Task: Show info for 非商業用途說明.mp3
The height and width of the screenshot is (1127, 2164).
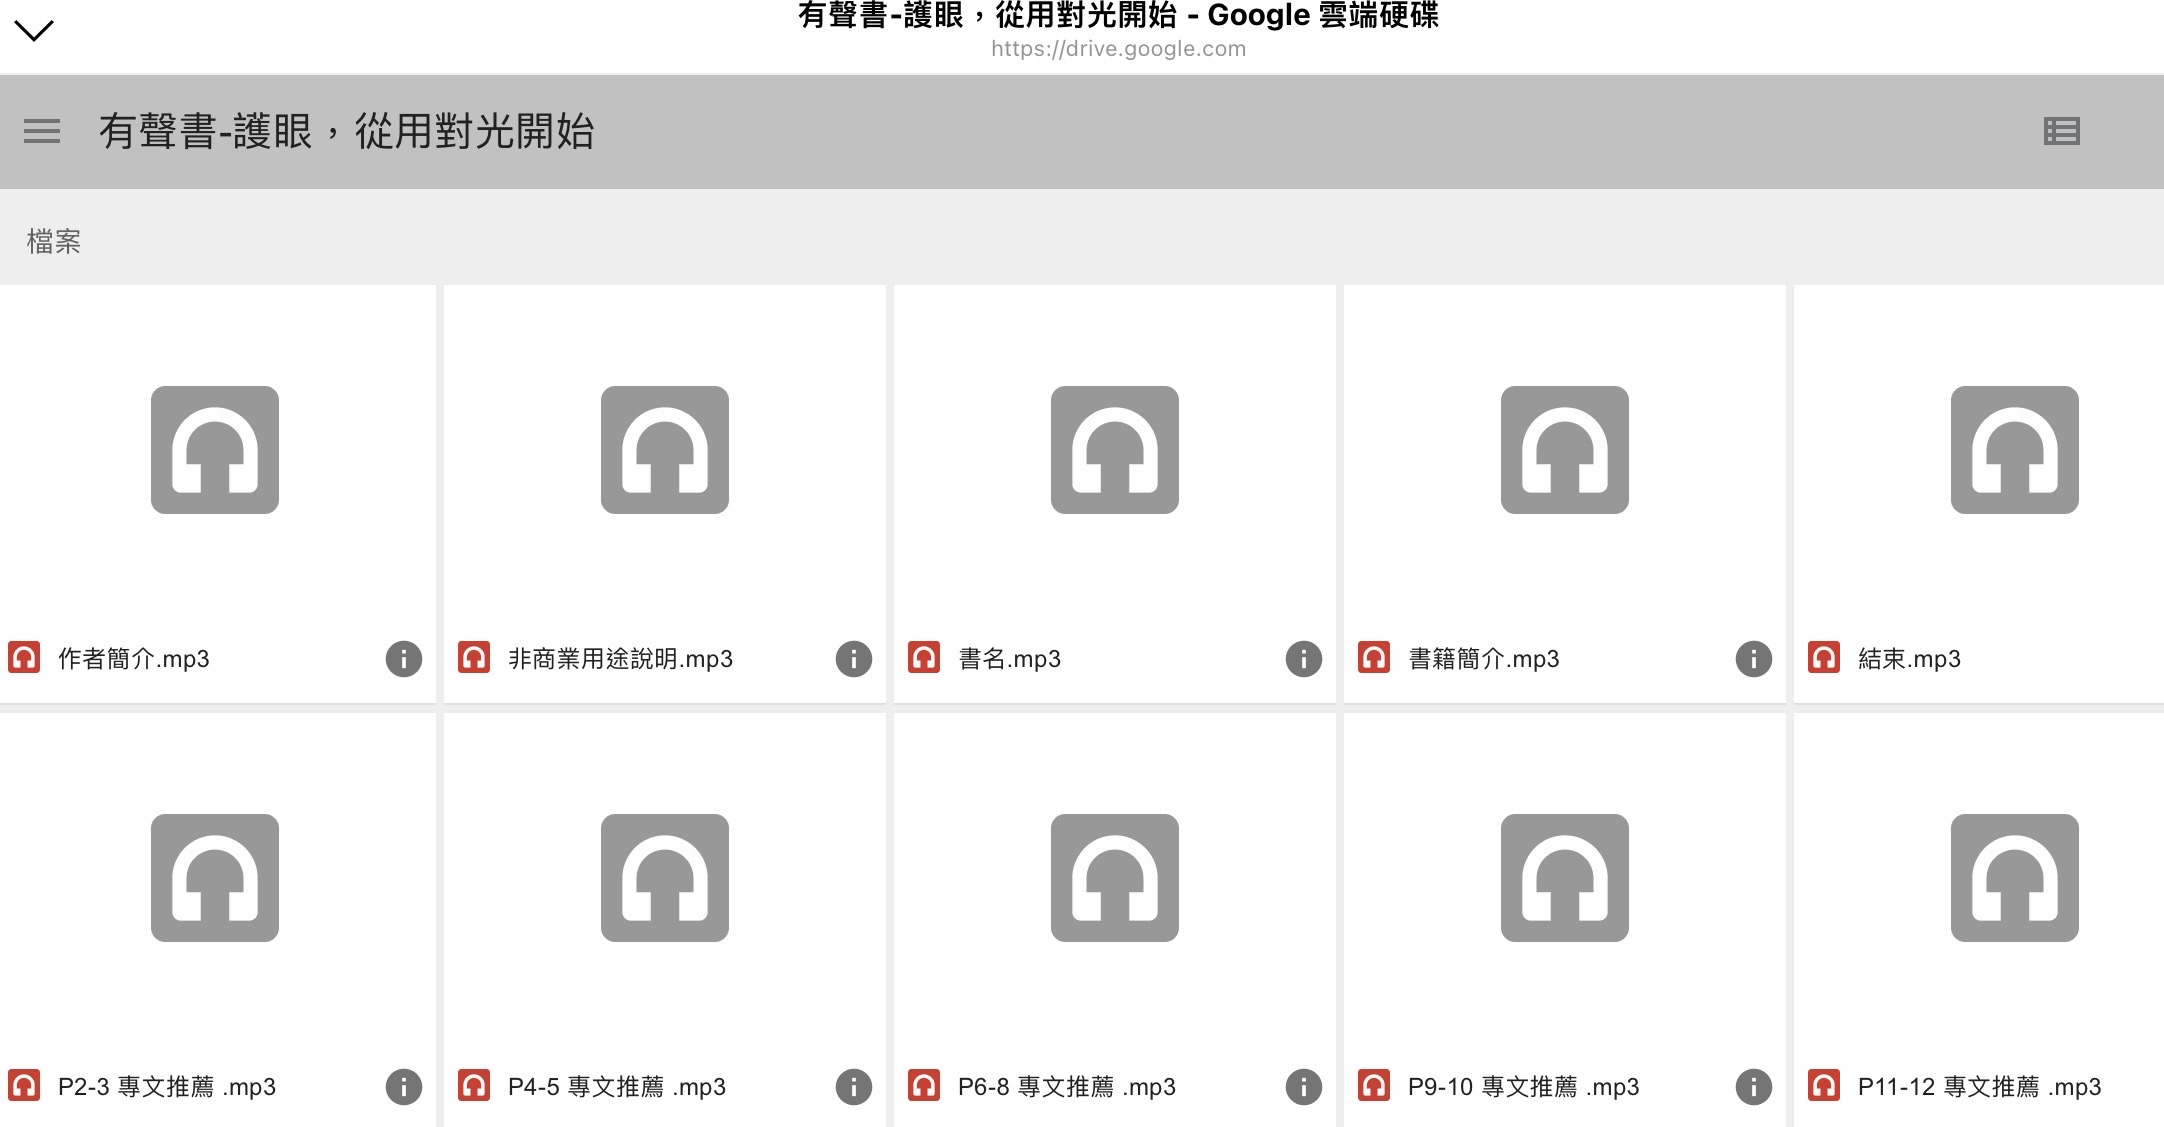Action: tap(853, 659)
